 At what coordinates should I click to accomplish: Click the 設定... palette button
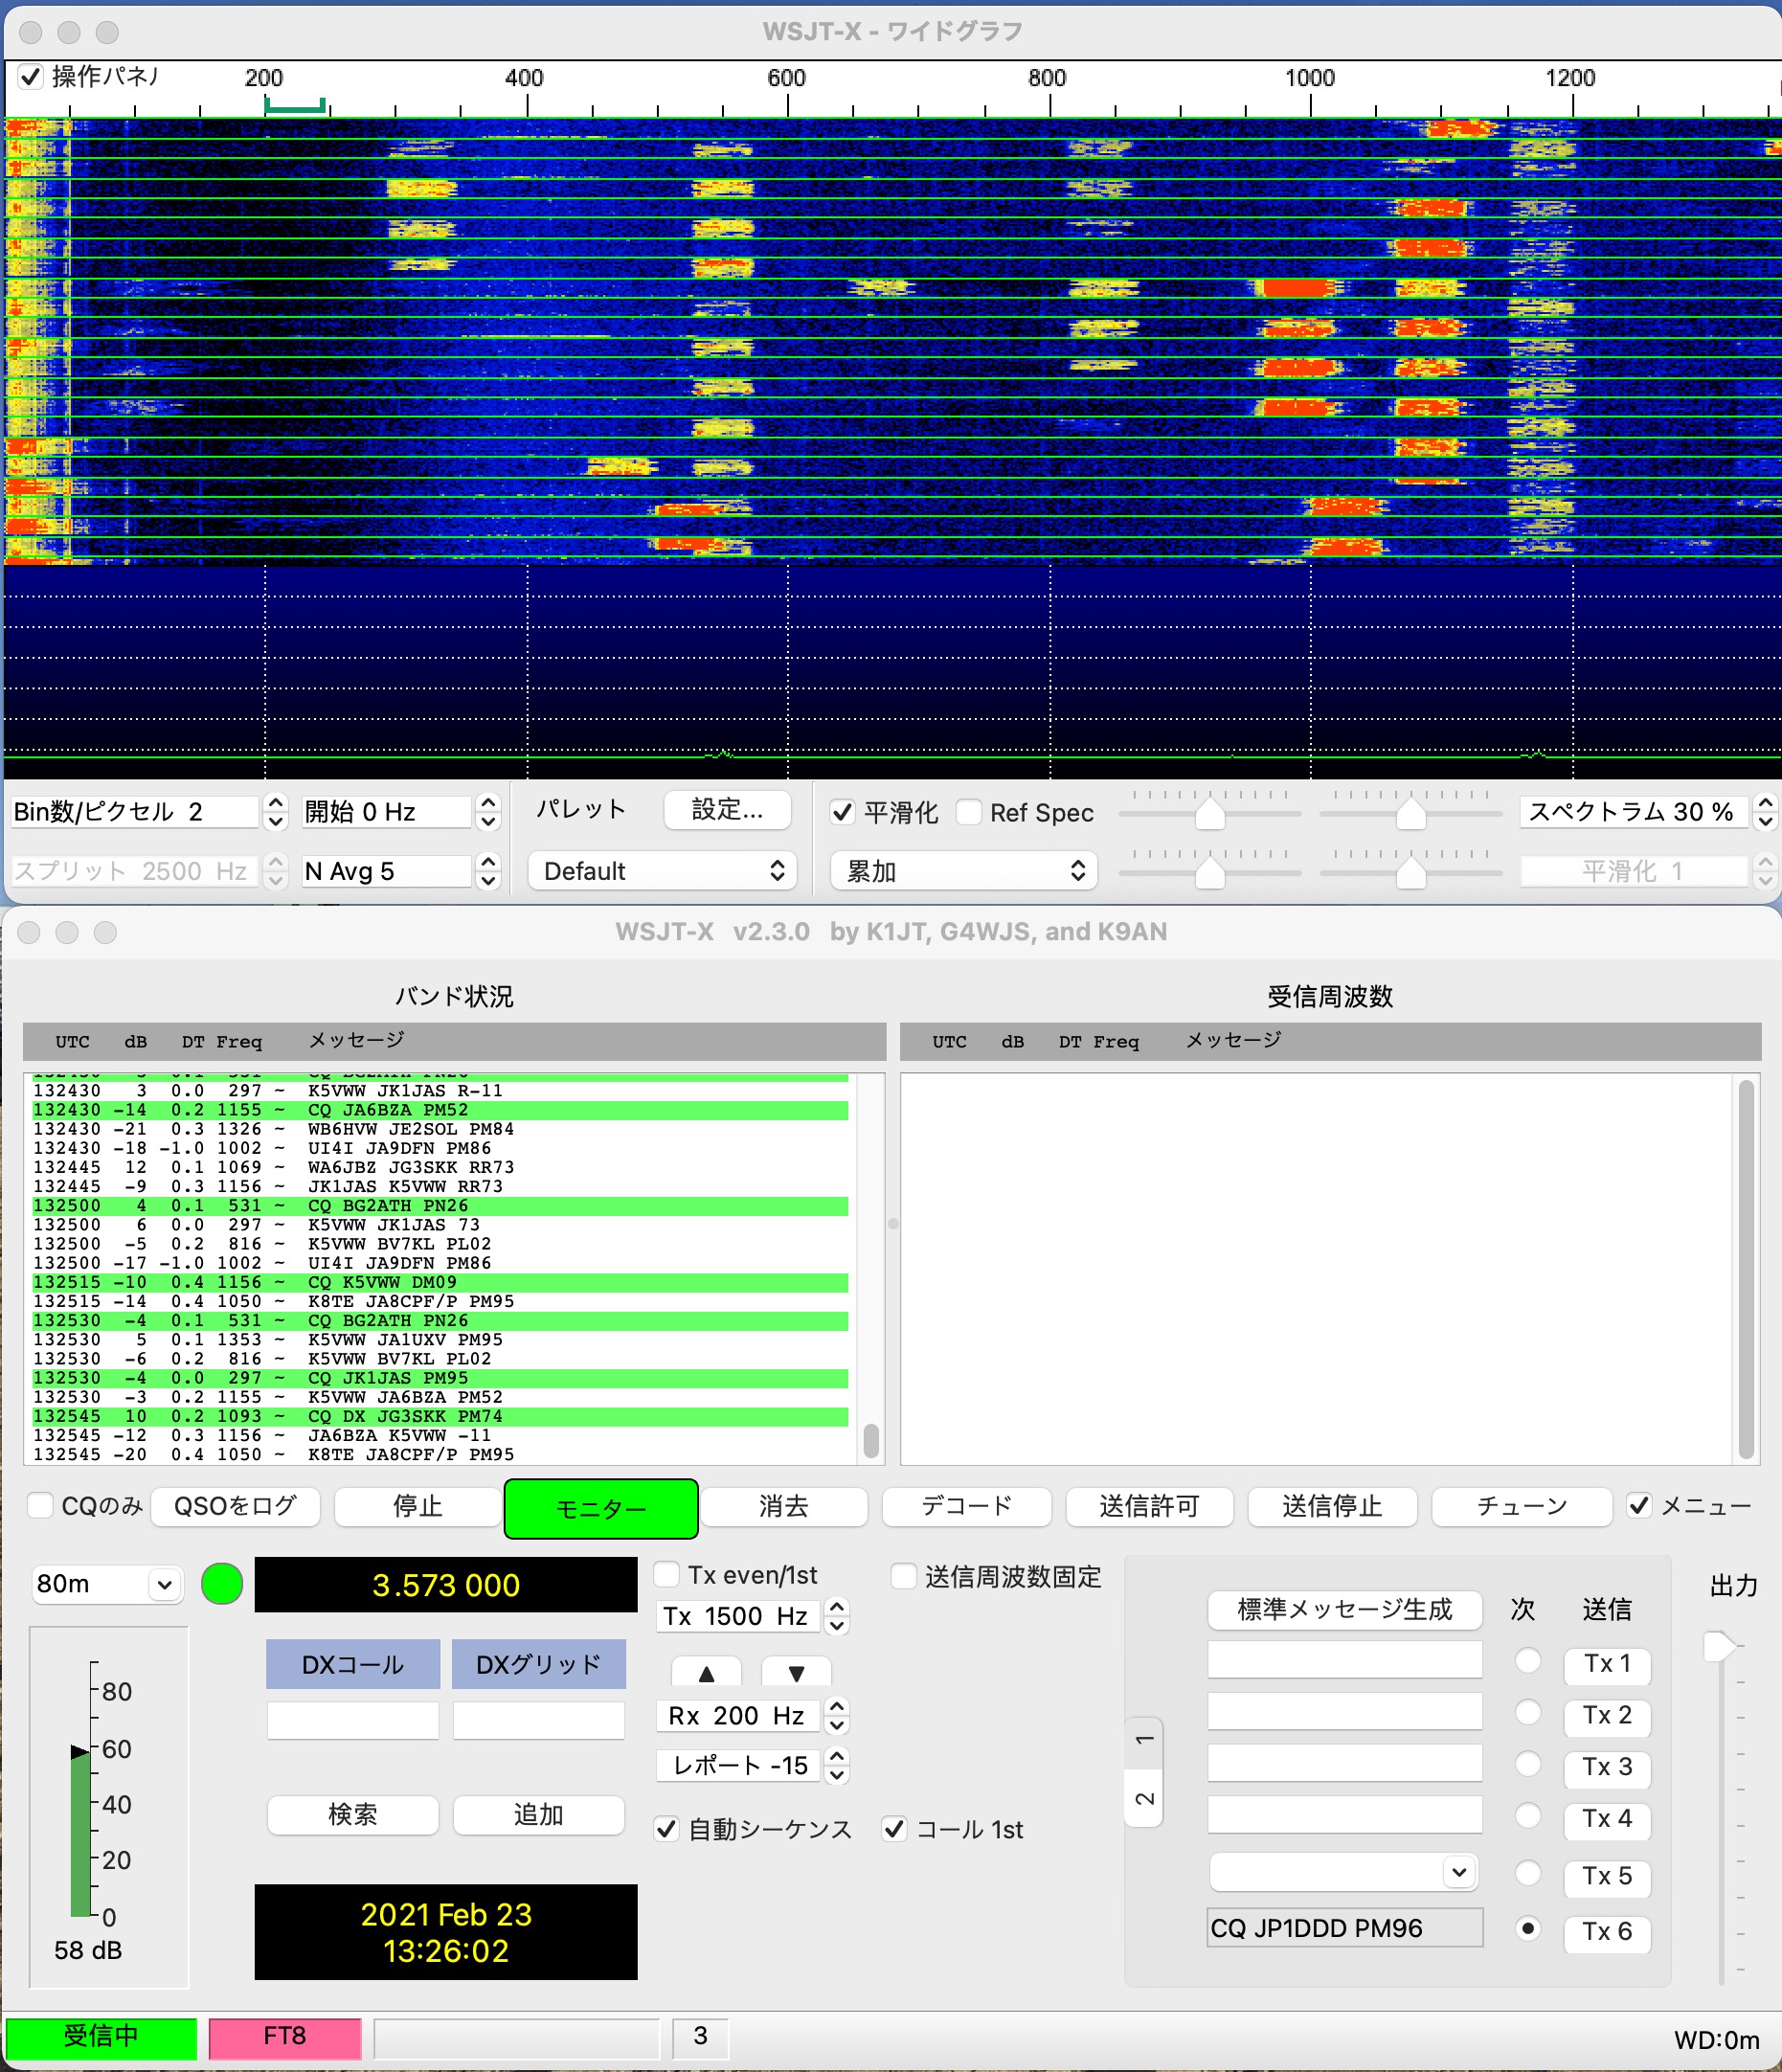click(727, 810)
